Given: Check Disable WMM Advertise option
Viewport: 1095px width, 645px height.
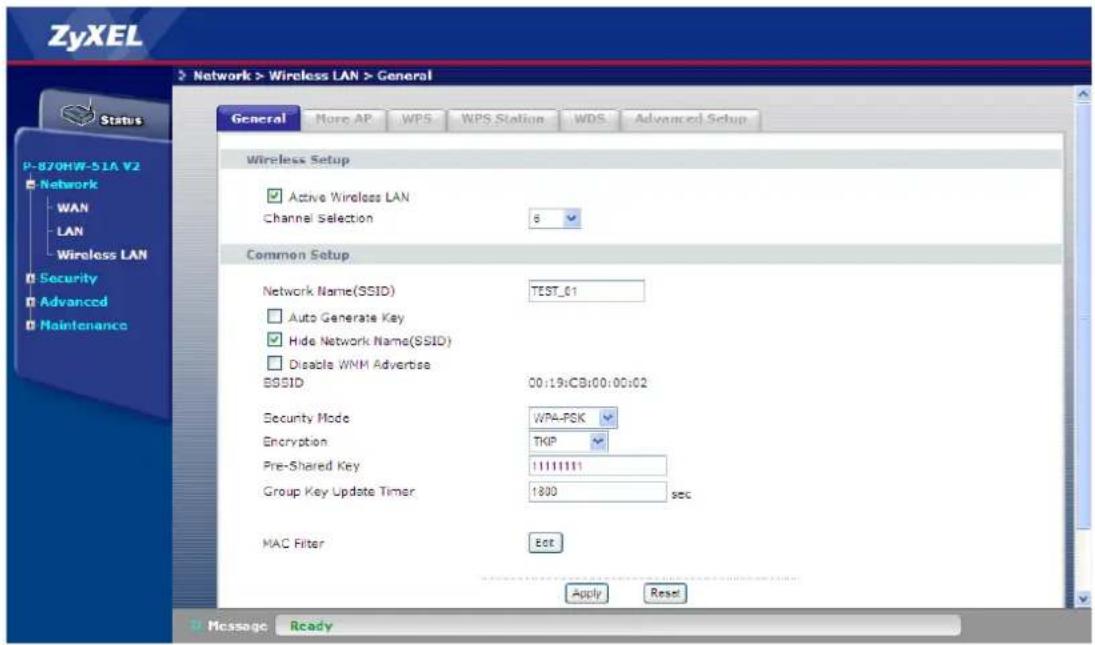Looking at the screenshot, I should (274, 364).
